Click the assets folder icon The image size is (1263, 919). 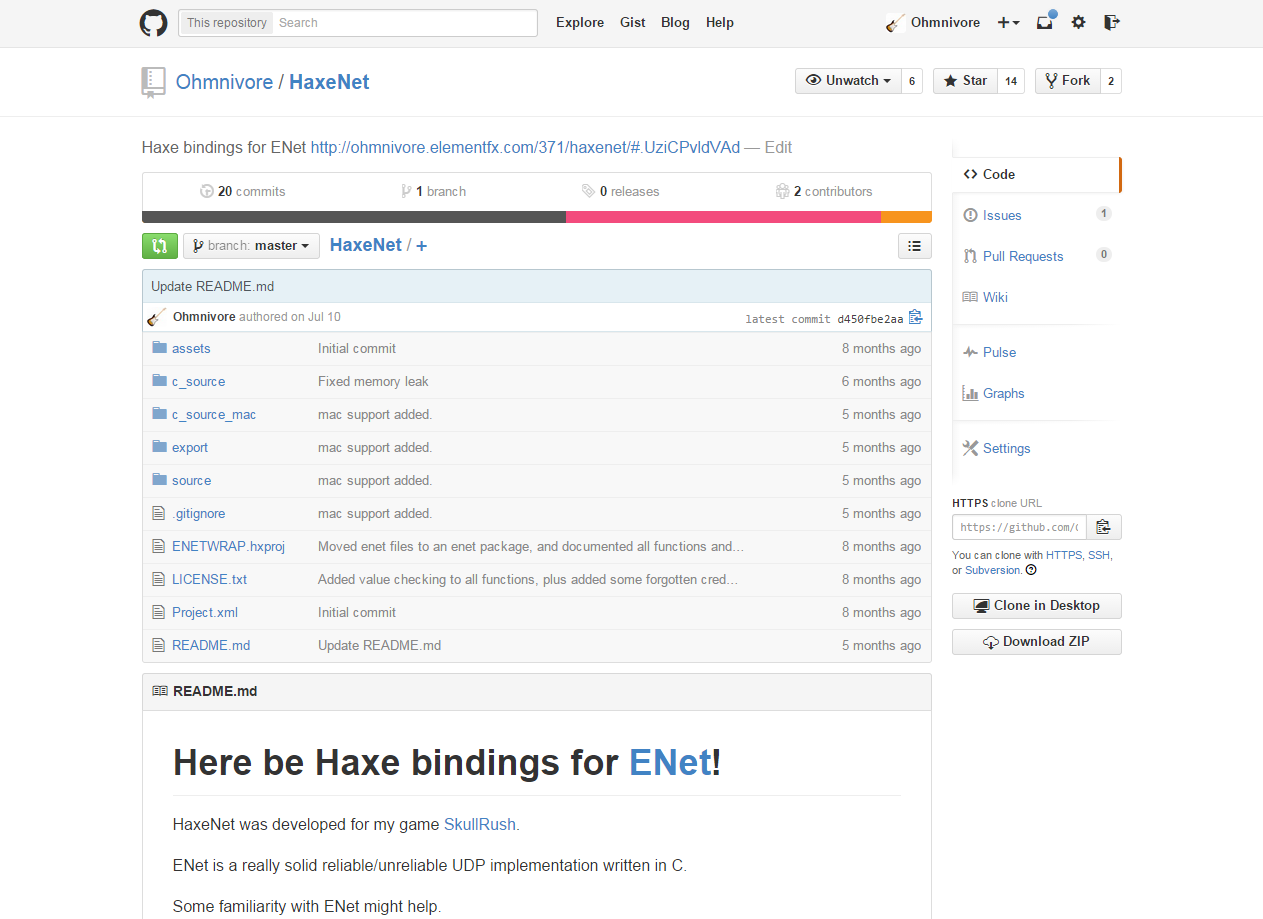pyautogui.click(x=159, y=348)
